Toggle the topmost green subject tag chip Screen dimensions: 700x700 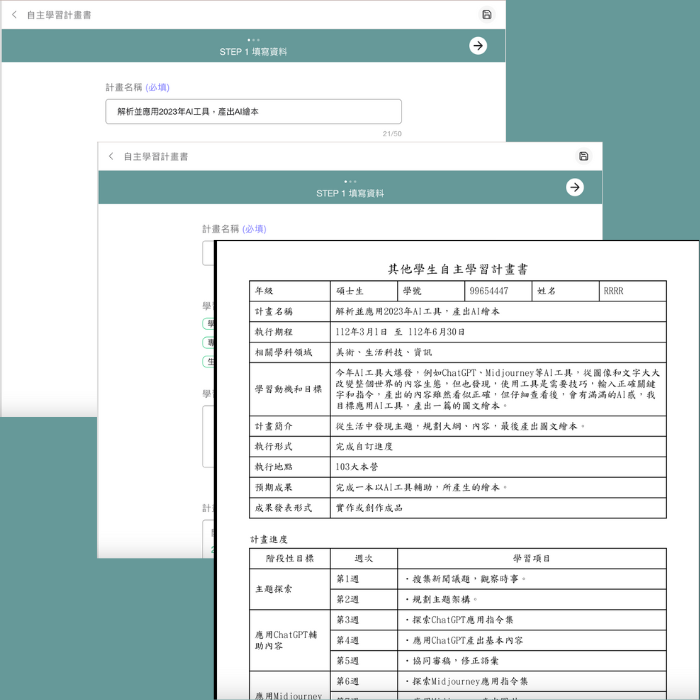click(x=208, y=323)
